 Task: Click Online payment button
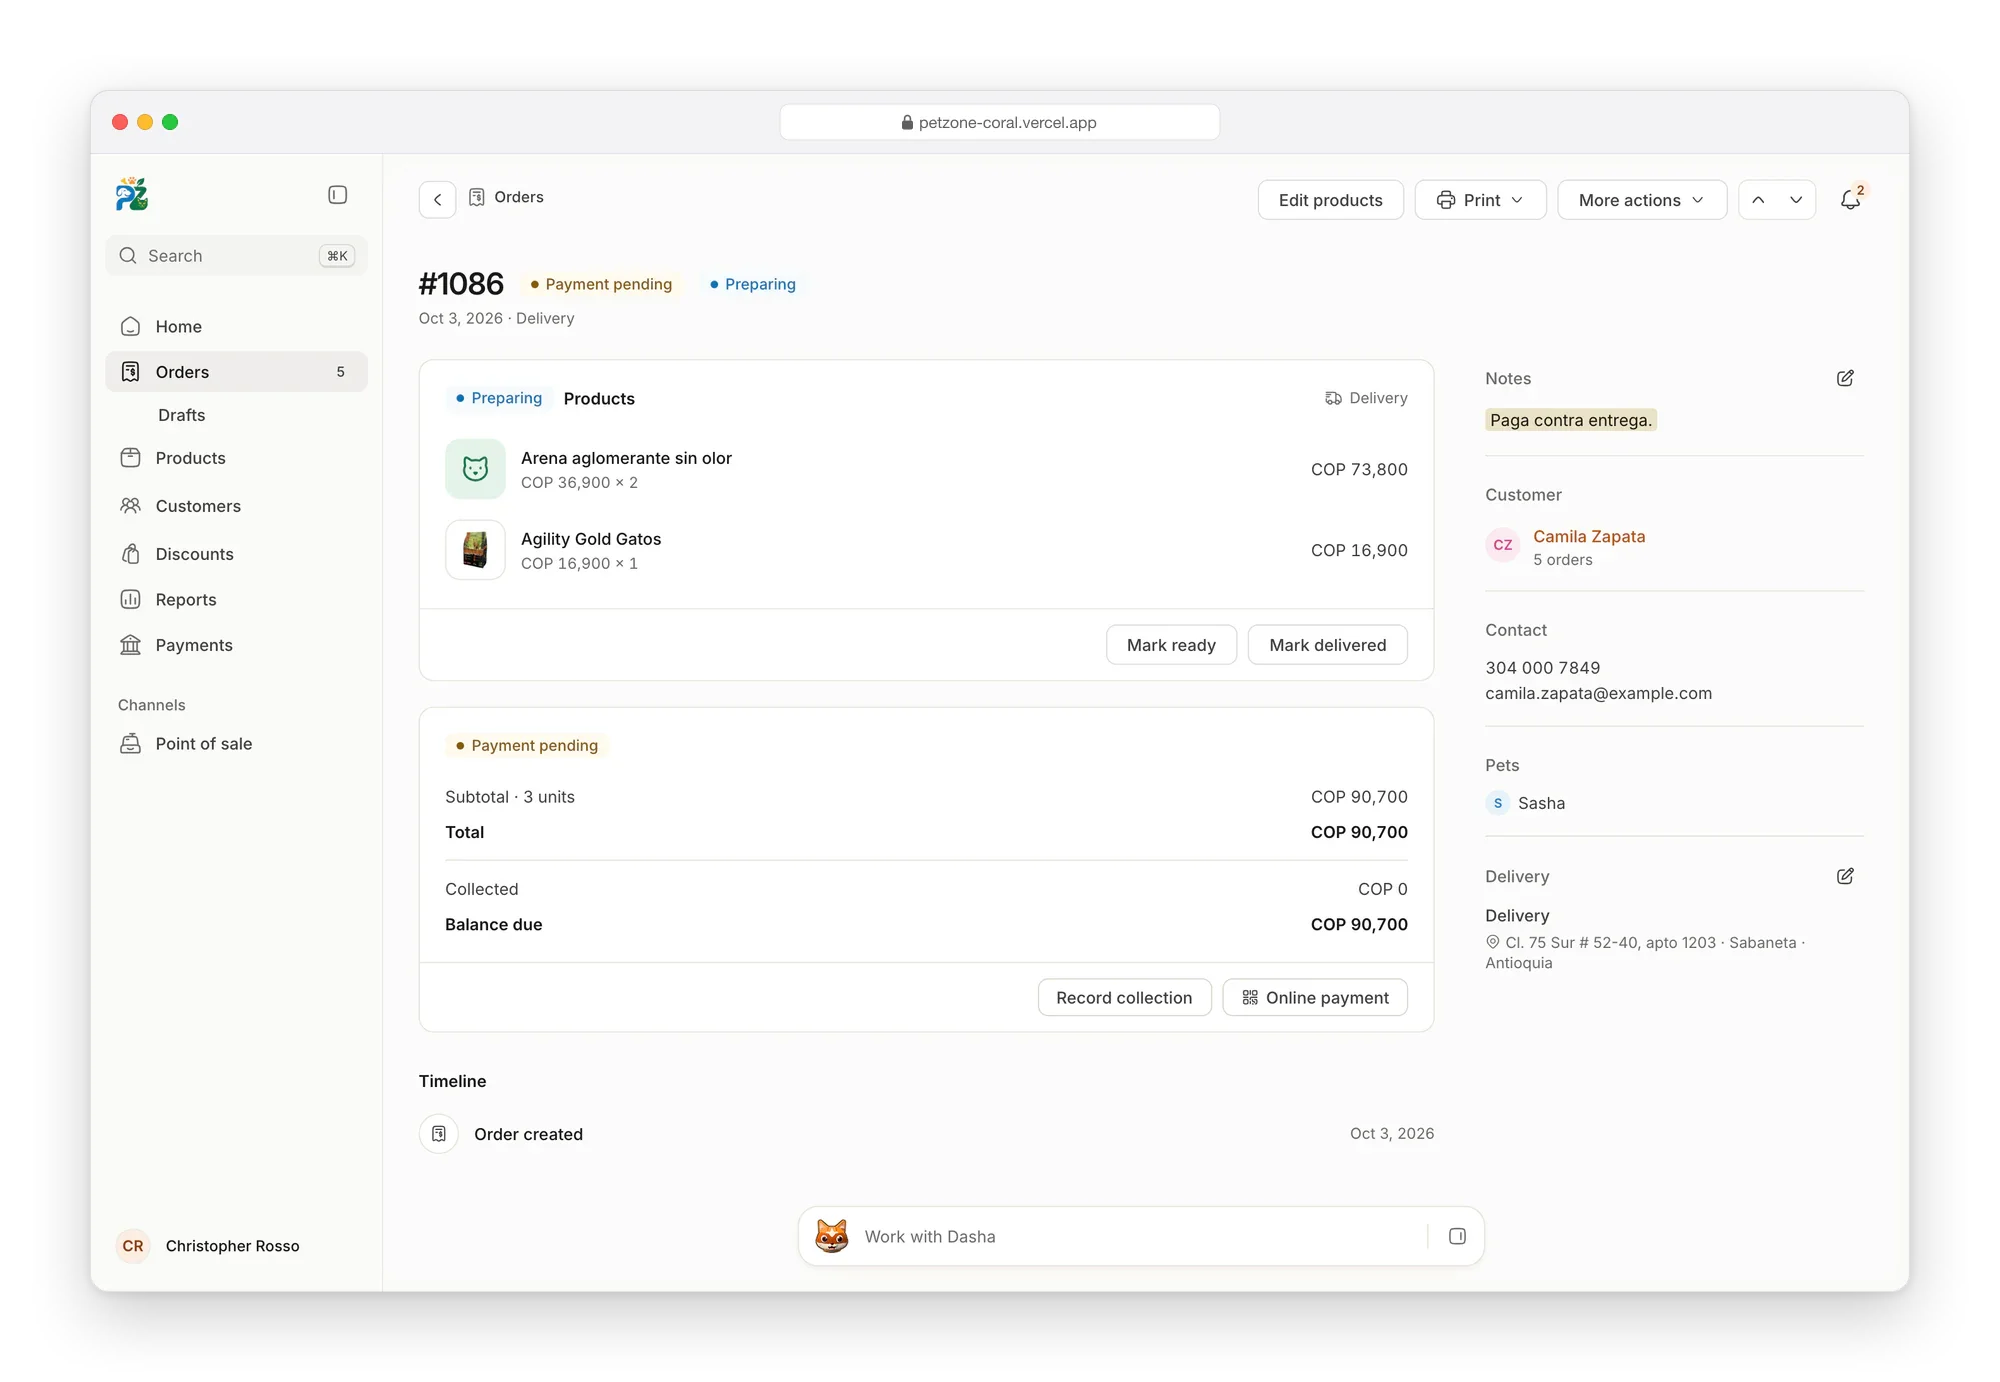[1315, 997]
